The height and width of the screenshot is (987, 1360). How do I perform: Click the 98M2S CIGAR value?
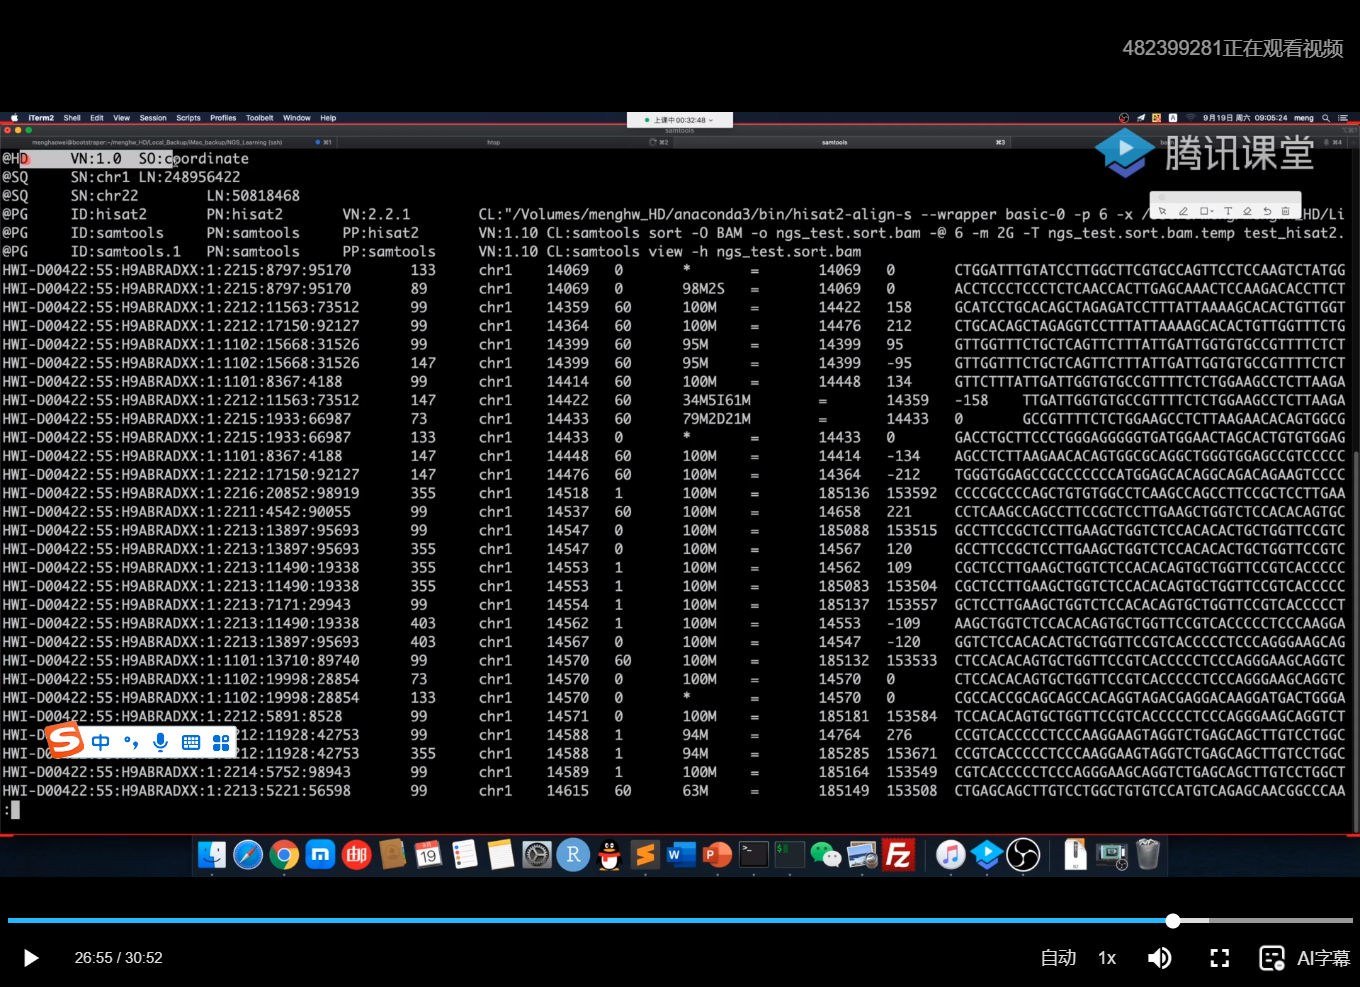703,289
